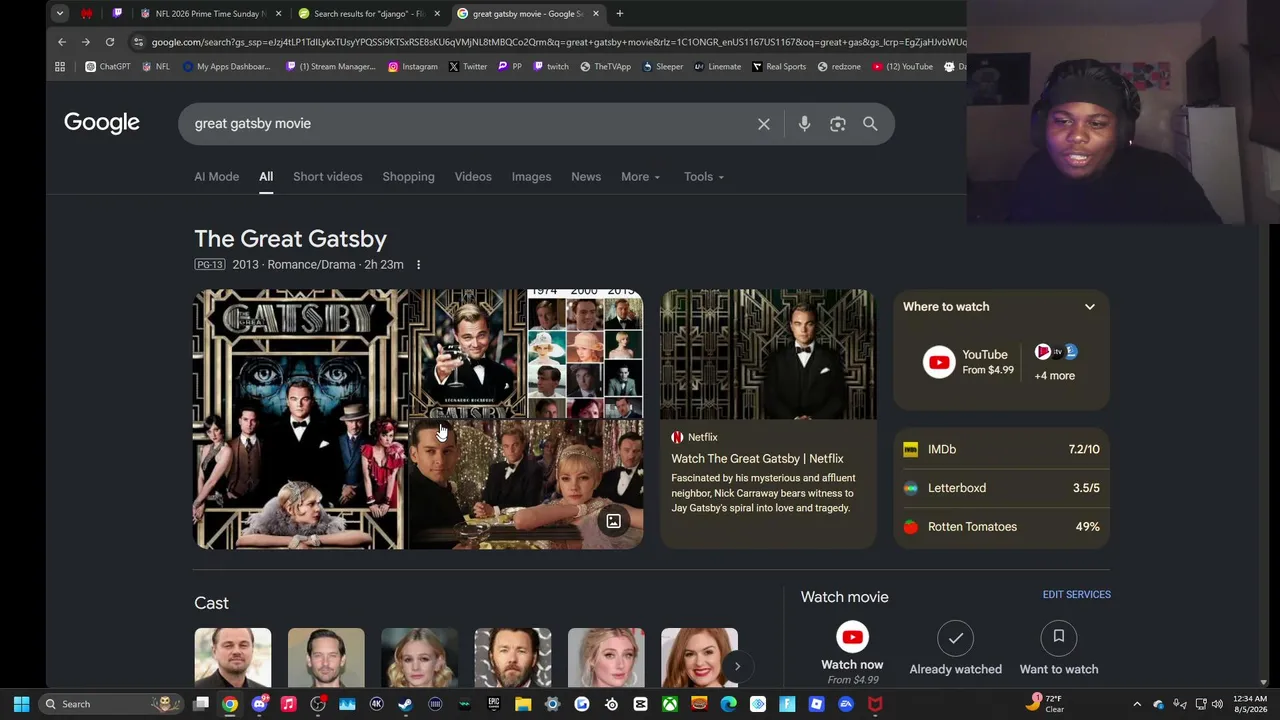Open the weather widget showing 72°F Clear

click(x=1046, y=704)
